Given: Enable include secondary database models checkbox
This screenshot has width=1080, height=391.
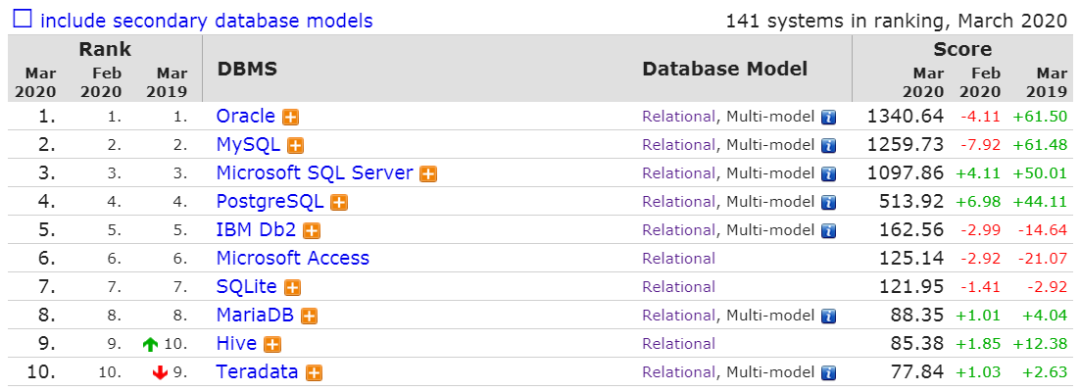Looking at the screenshot, I should (x=23, y=19).
